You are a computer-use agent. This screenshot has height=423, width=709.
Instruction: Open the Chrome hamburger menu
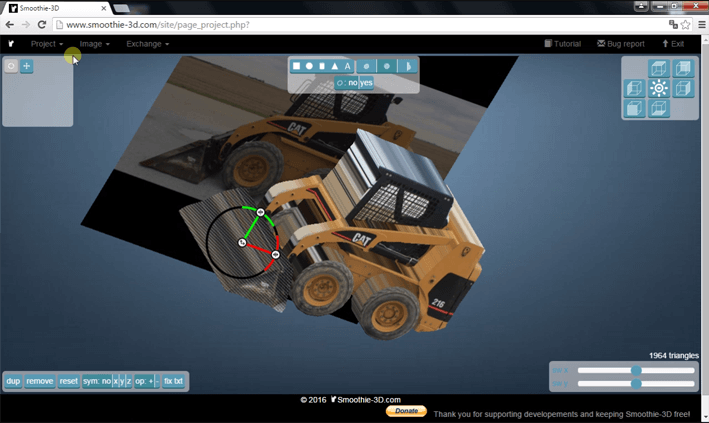coord(702,24)
